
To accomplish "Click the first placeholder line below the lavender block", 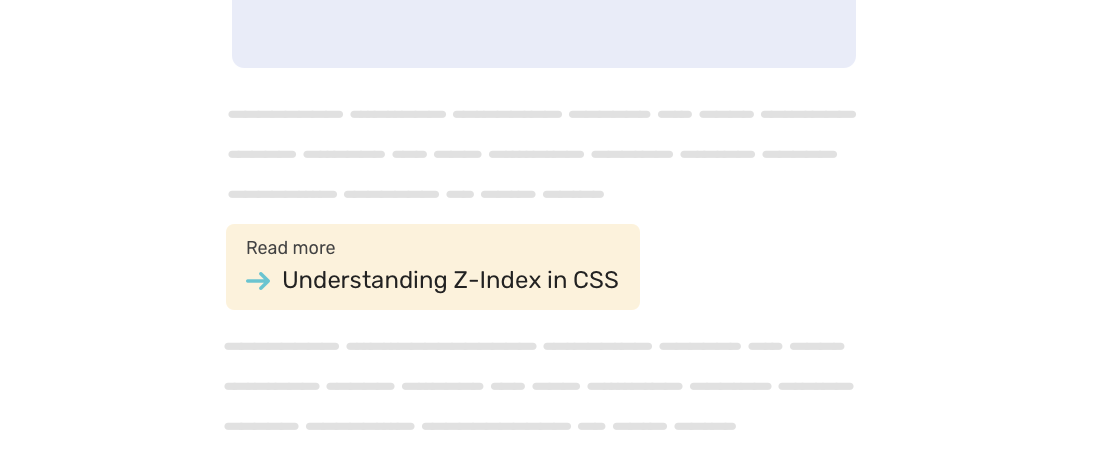I will [542, 114].
